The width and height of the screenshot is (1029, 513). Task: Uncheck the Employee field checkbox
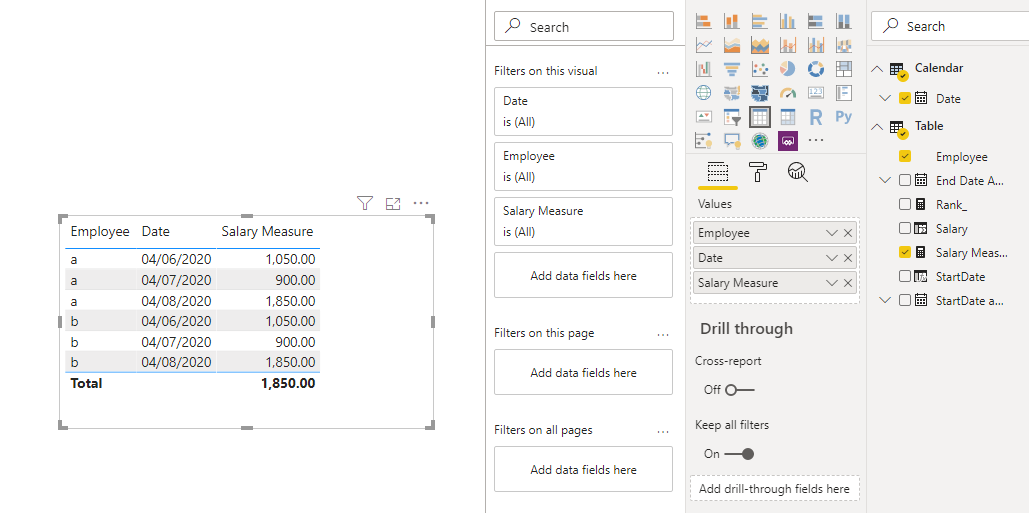(x=905, y=156)
